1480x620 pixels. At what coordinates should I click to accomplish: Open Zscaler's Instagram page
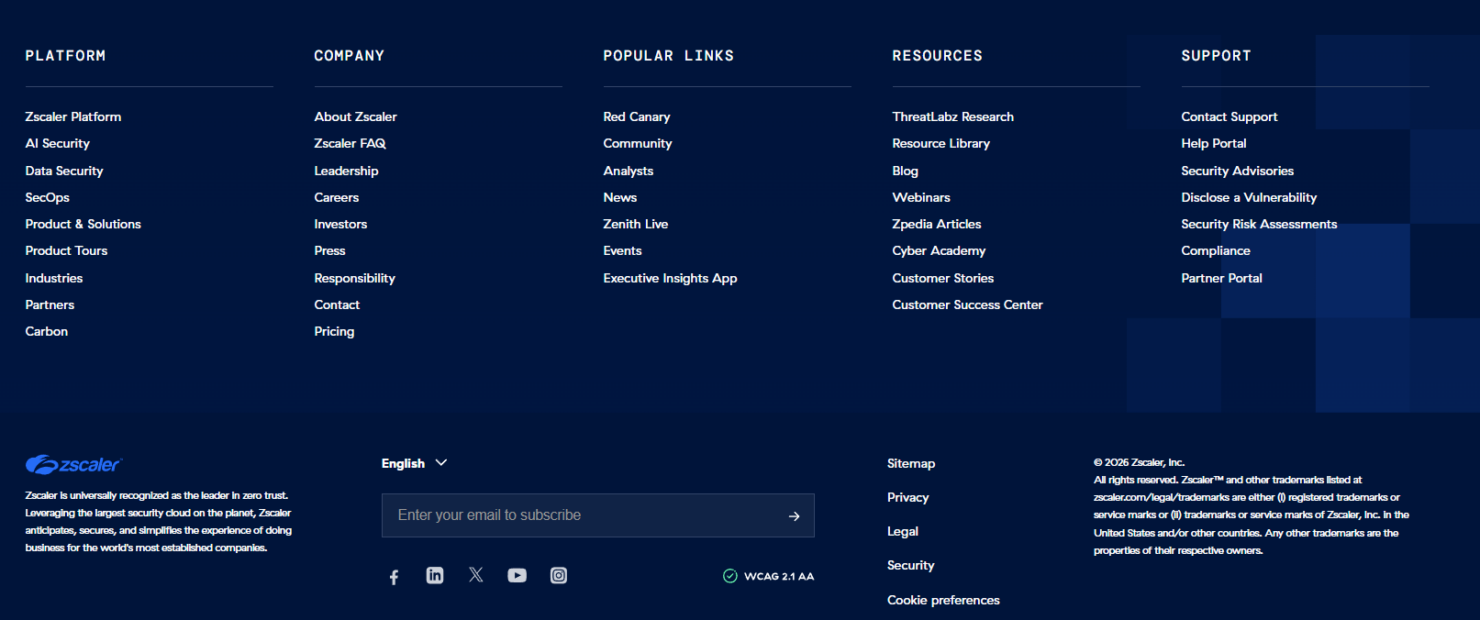[558, 575]
